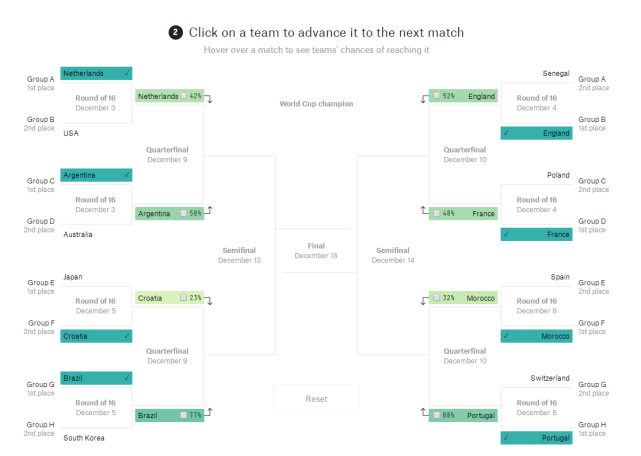This screenshot has height=456, width=641.
Task: Click the arrow beside Netherlands 42% quarterfinal
Action: tap(210, 98)
